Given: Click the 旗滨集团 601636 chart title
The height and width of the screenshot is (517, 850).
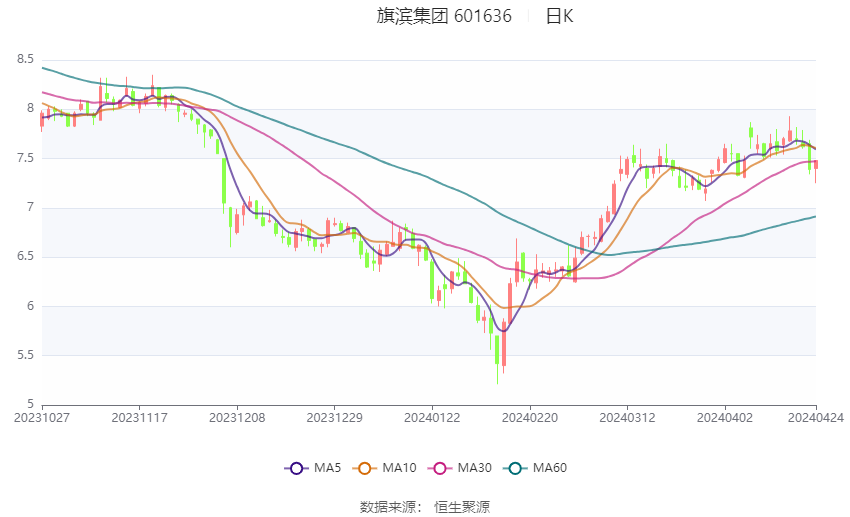Looking at the screenshot, I should click(x=444, y=16).
